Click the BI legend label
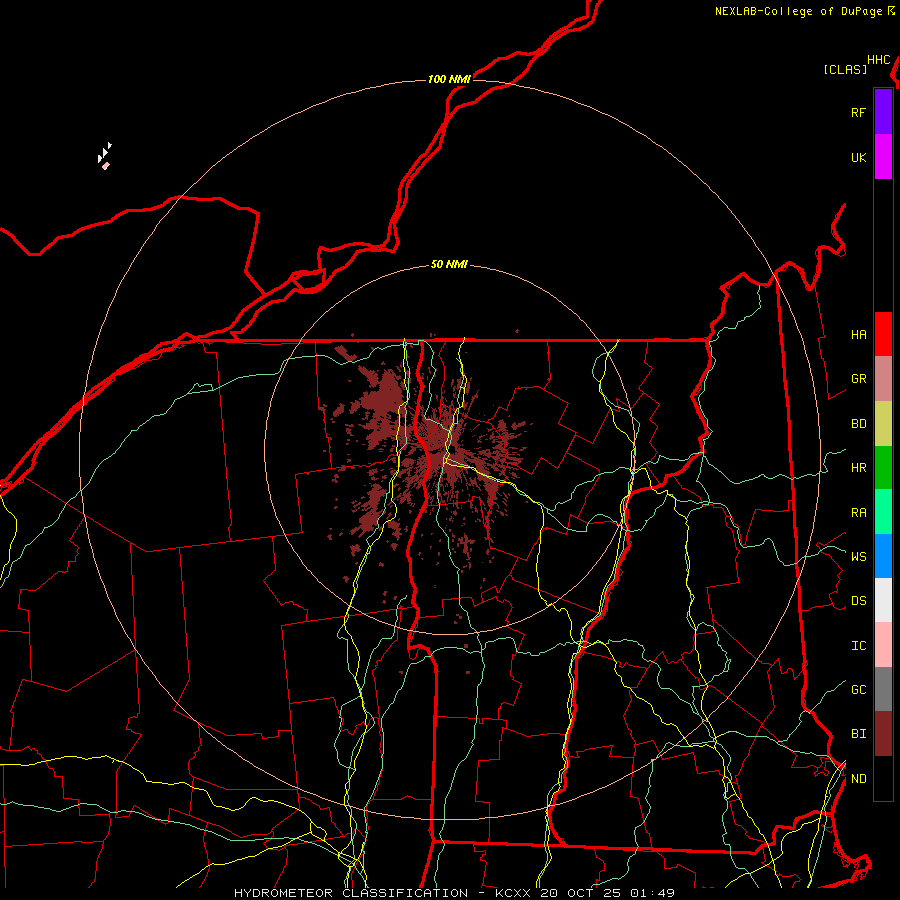The image size is (900, 900). coord(858,734)
